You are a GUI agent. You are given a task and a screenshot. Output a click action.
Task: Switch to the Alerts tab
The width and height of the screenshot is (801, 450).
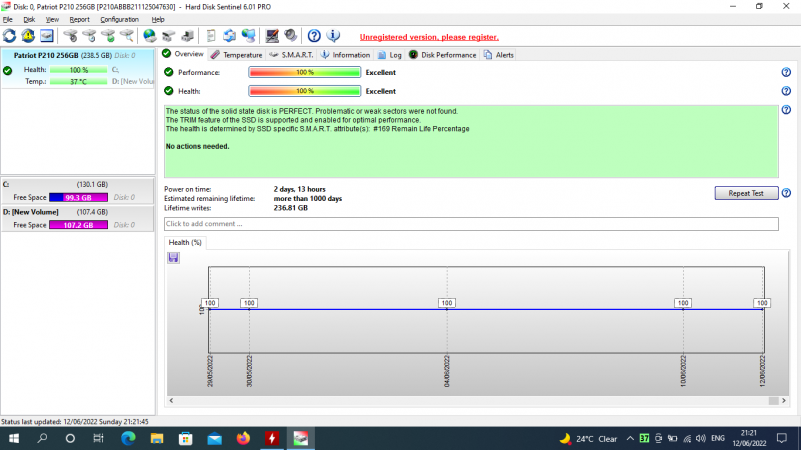pyautogui.click(x=499, y=55)
